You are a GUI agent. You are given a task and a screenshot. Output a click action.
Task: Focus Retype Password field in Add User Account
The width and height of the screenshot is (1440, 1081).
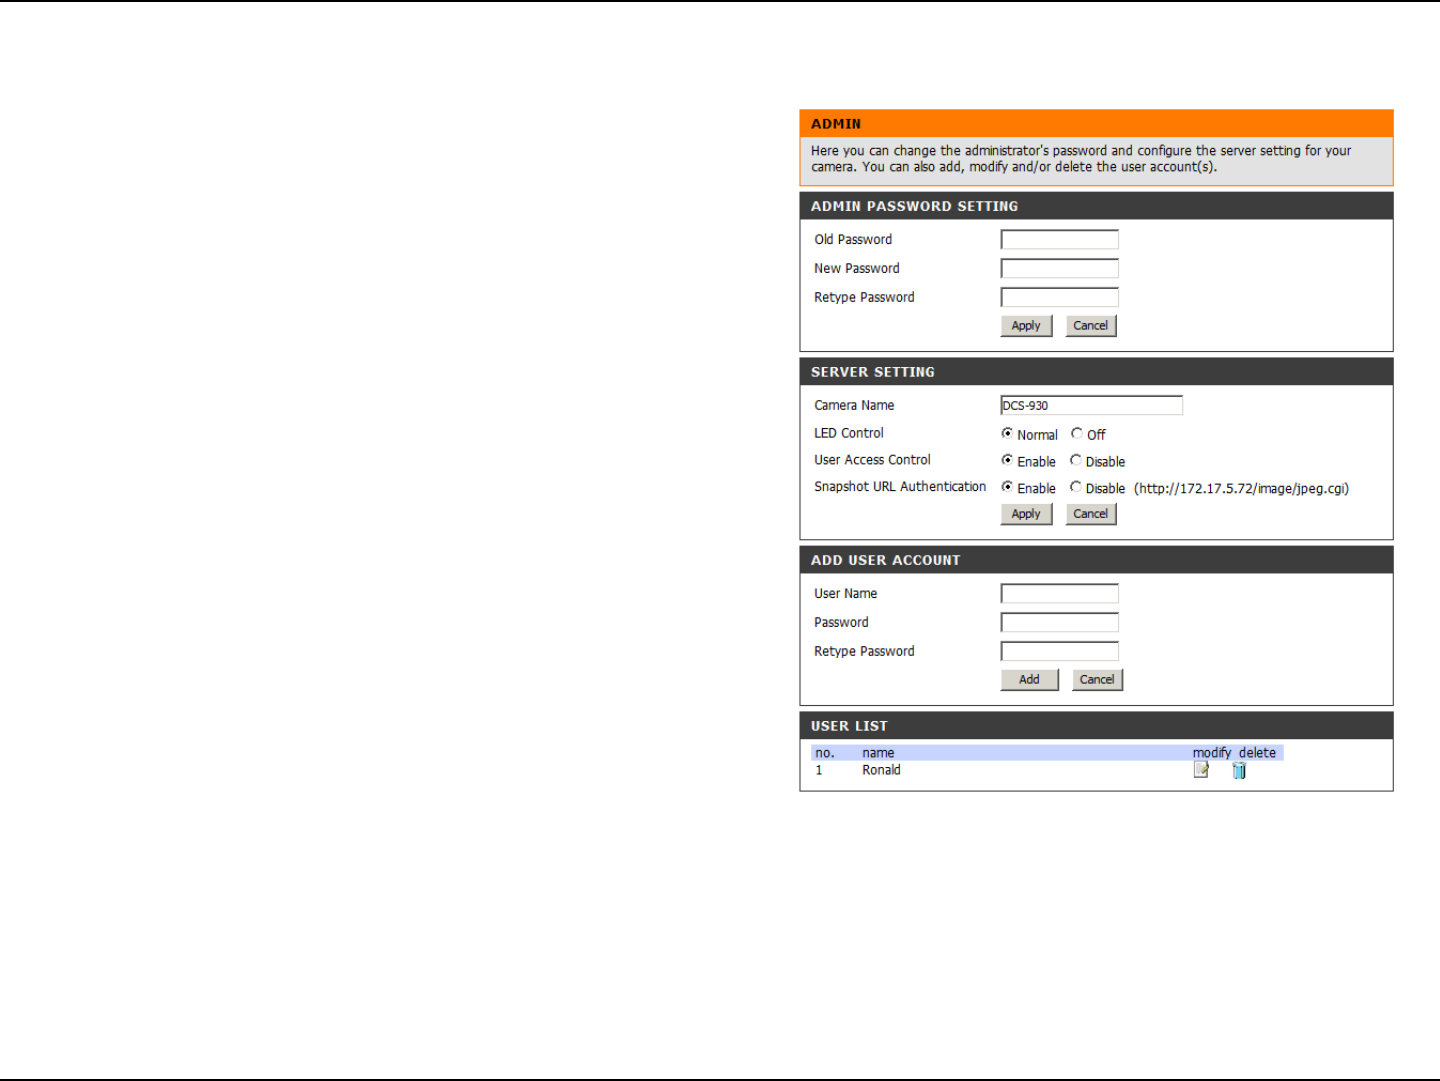point(1060,652)
